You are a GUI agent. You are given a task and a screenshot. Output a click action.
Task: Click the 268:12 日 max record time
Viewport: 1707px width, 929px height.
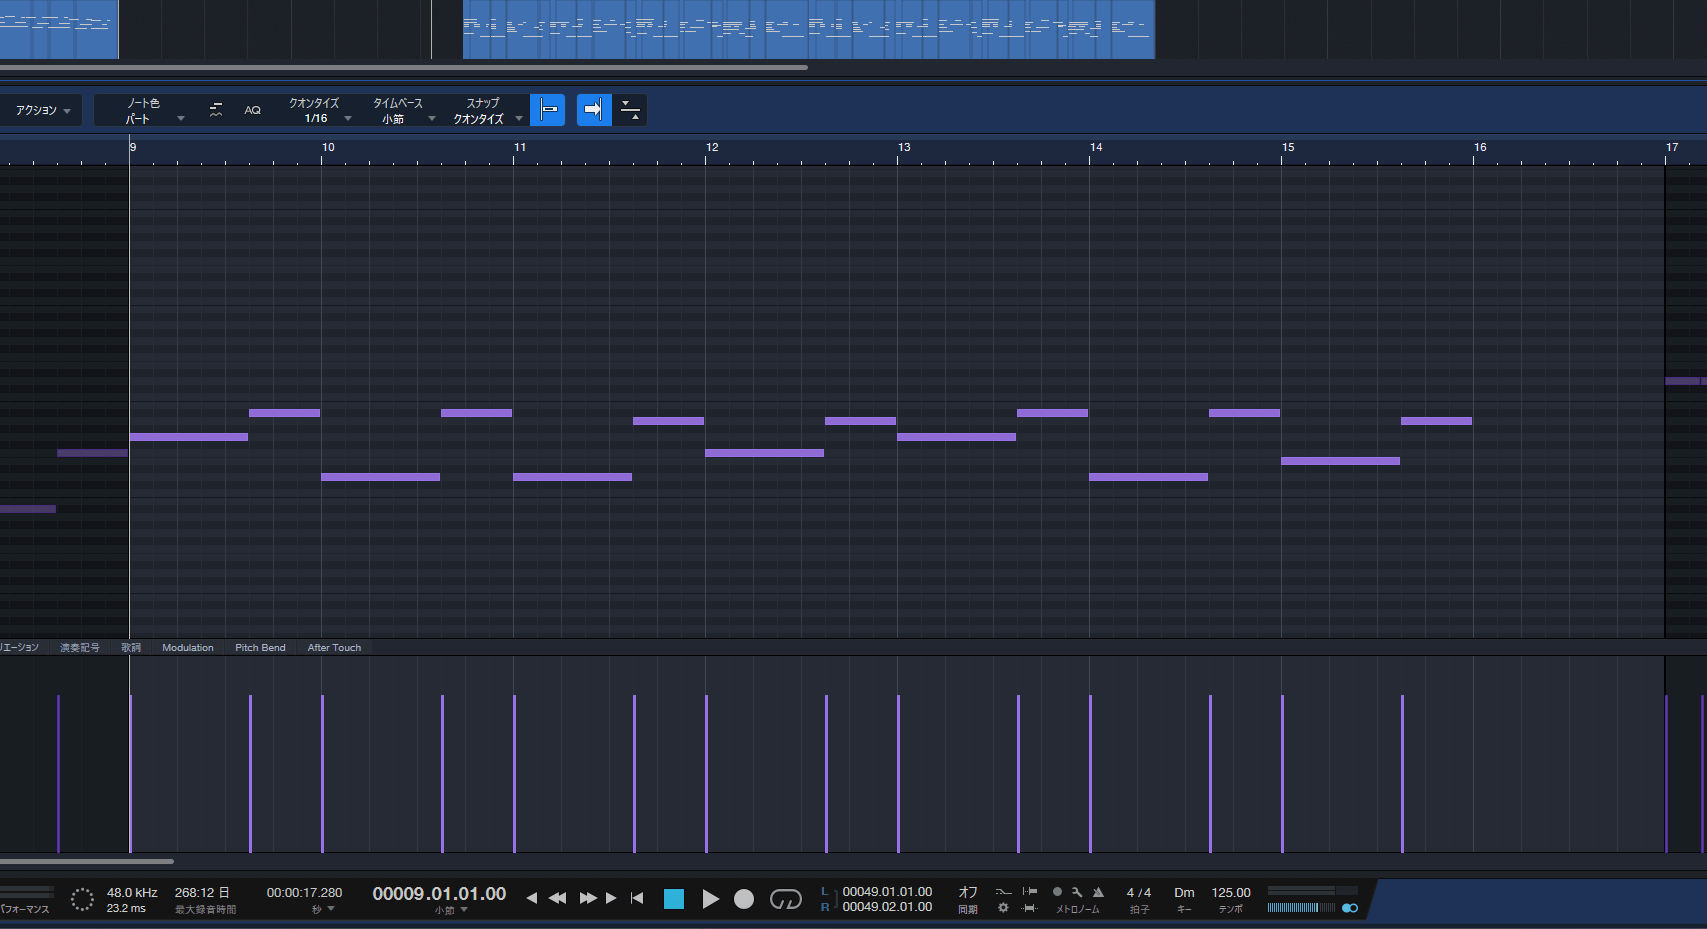(202, 893)
